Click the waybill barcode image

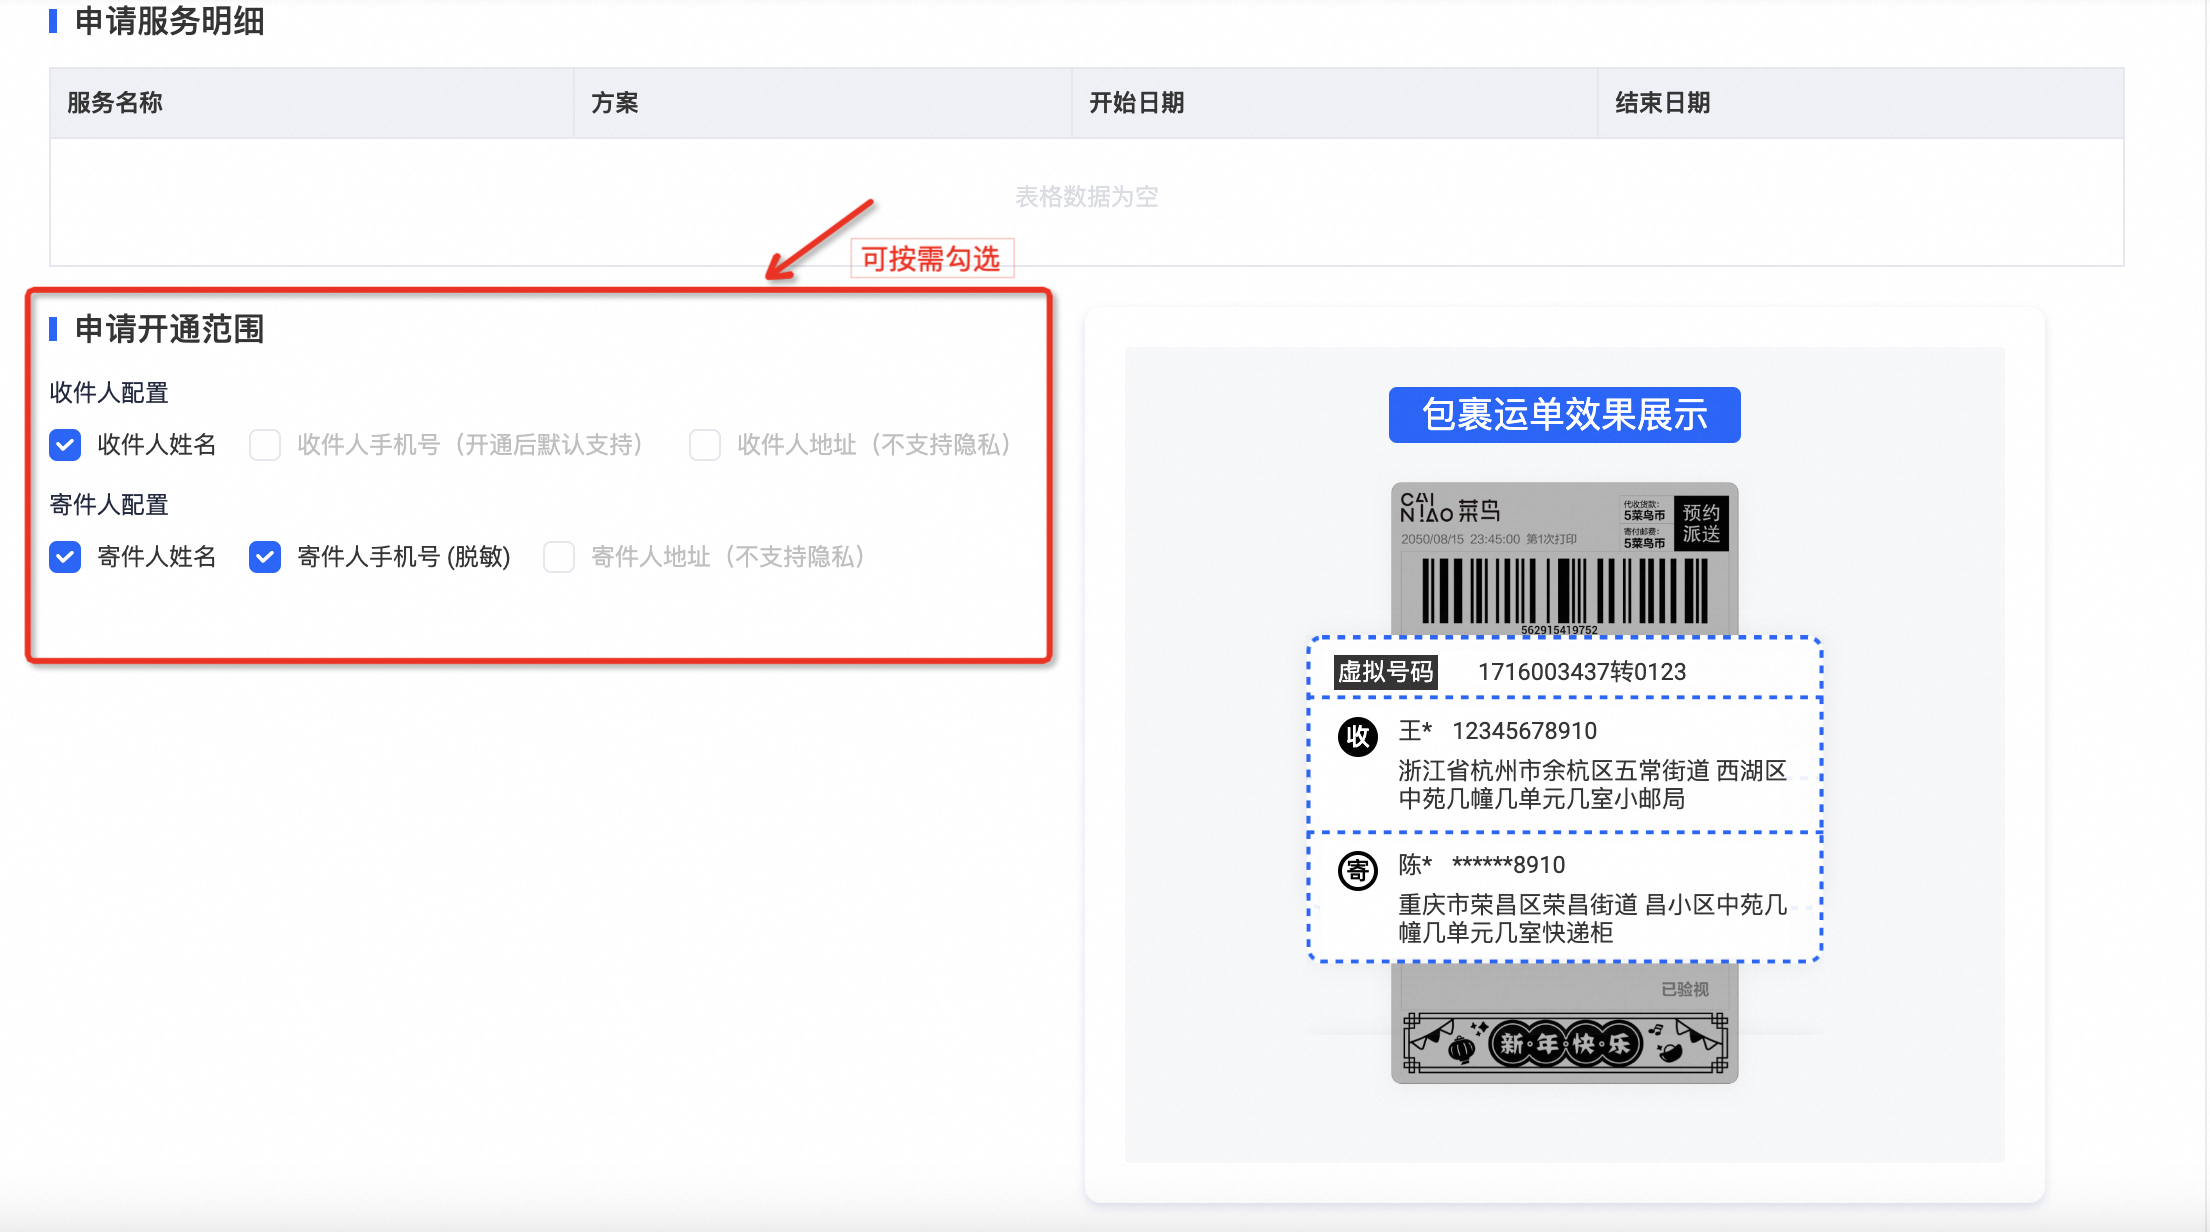tap(1565, 591)
